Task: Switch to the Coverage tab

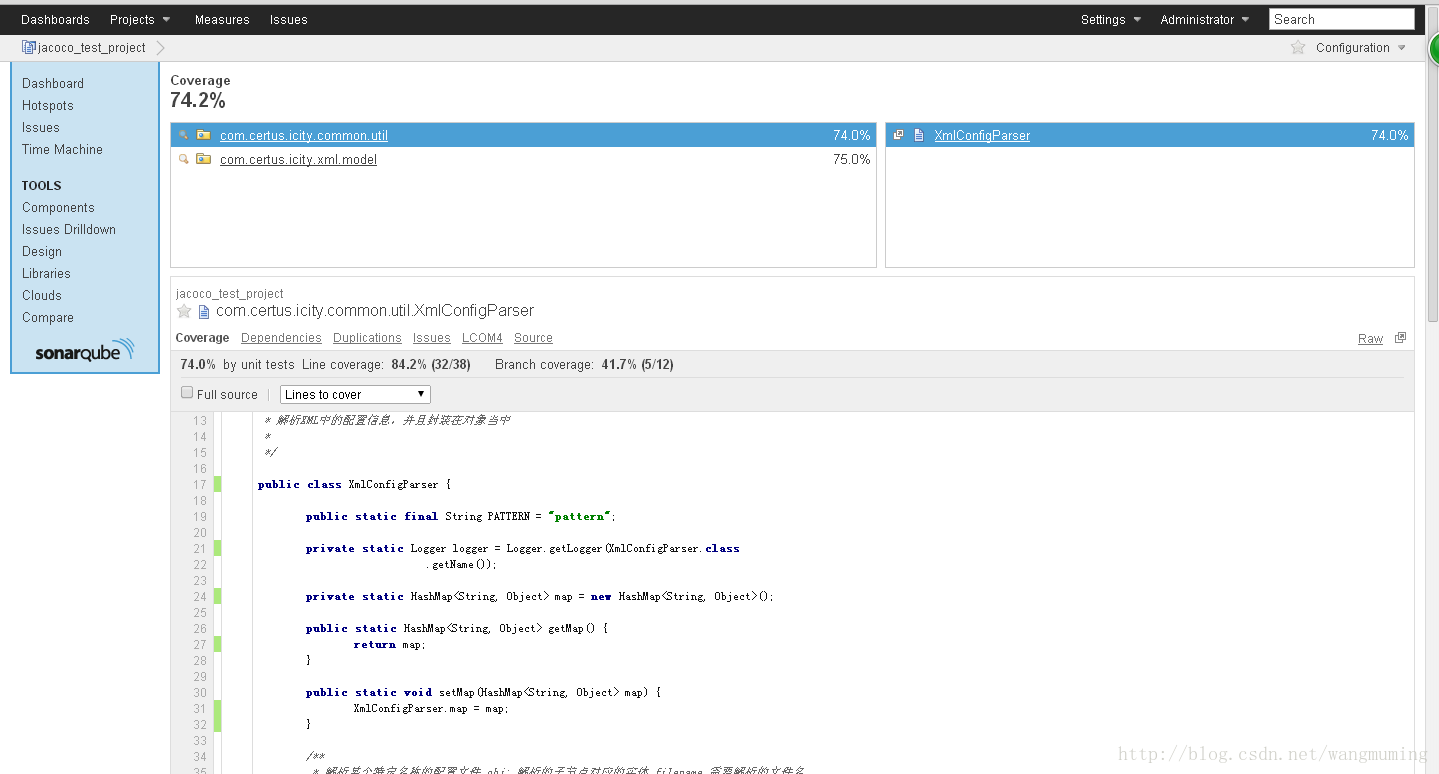Action: 202,338
